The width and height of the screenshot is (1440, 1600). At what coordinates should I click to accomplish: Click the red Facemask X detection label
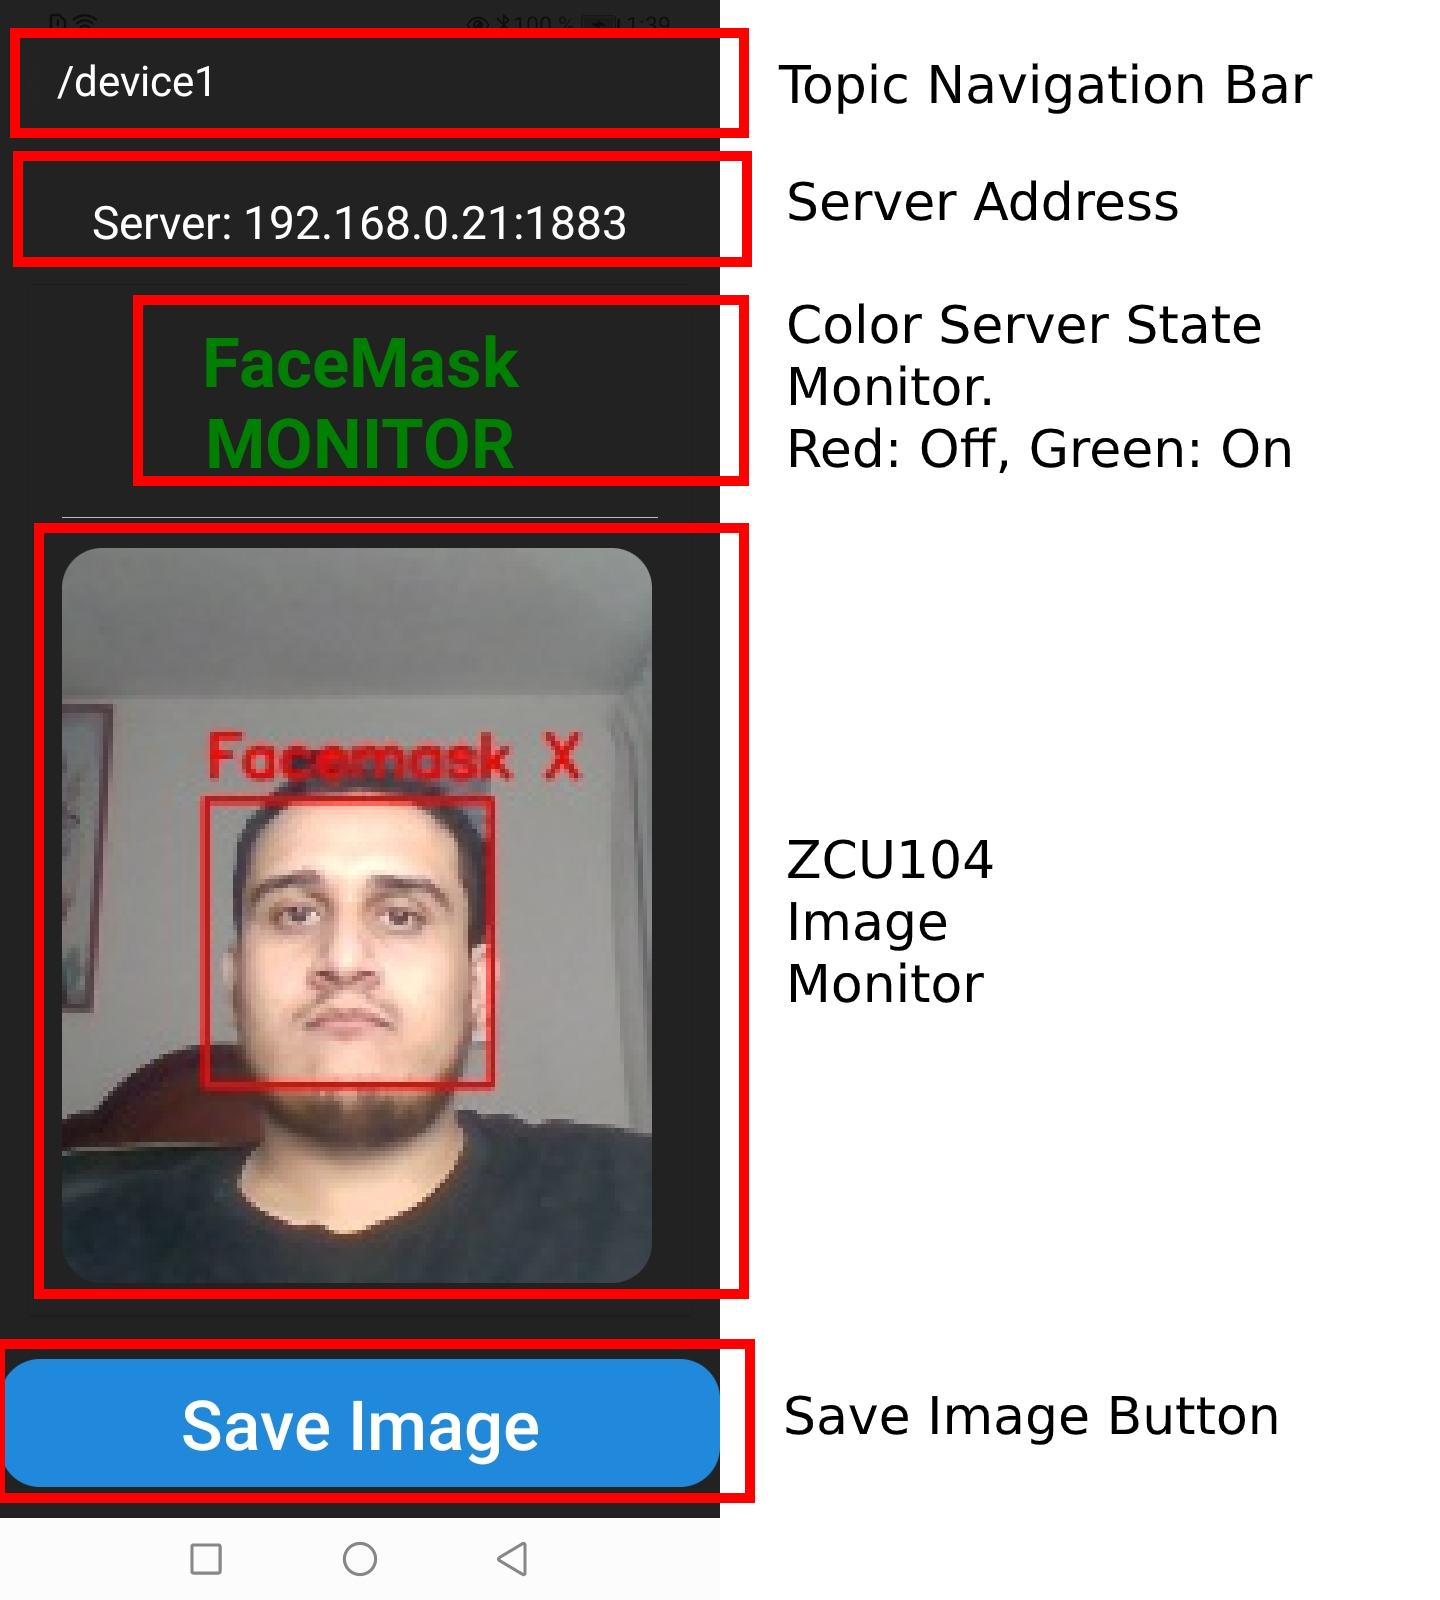click(394, 757)
